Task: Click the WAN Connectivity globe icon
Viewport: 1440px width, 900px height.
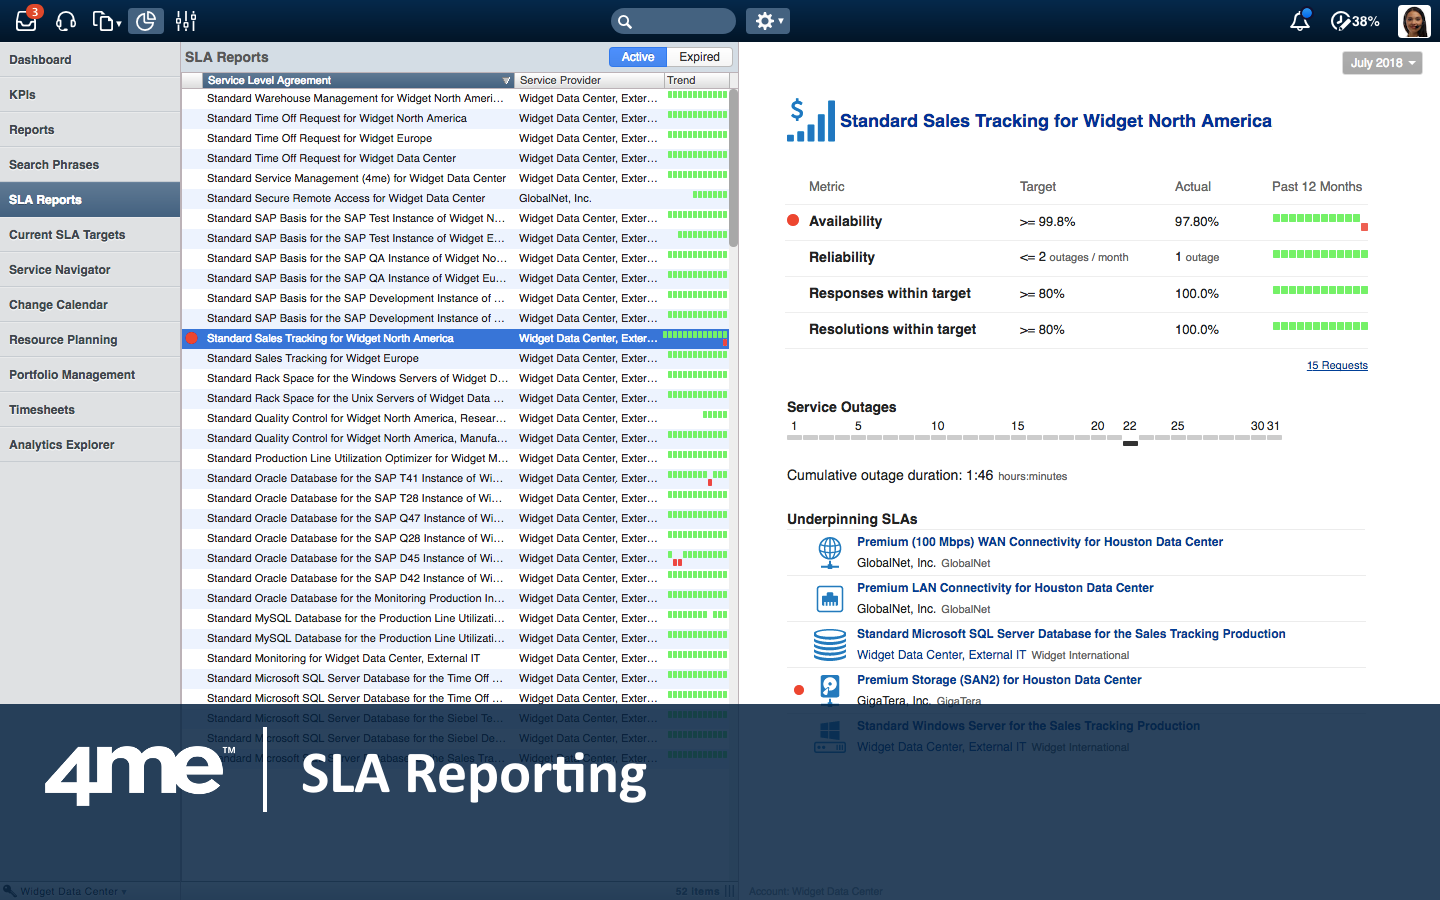Action: (x=829, y=552)
